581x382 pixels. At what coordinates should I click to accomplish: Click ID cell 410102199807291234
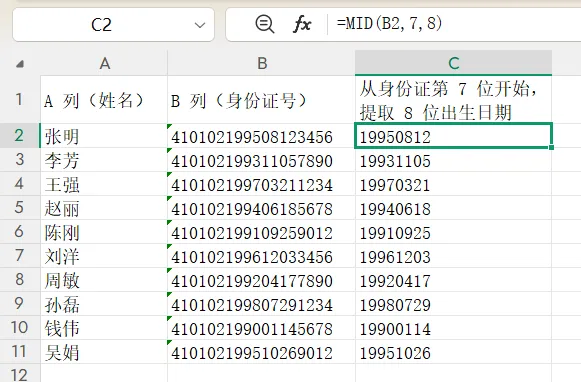tap(261, 304)
